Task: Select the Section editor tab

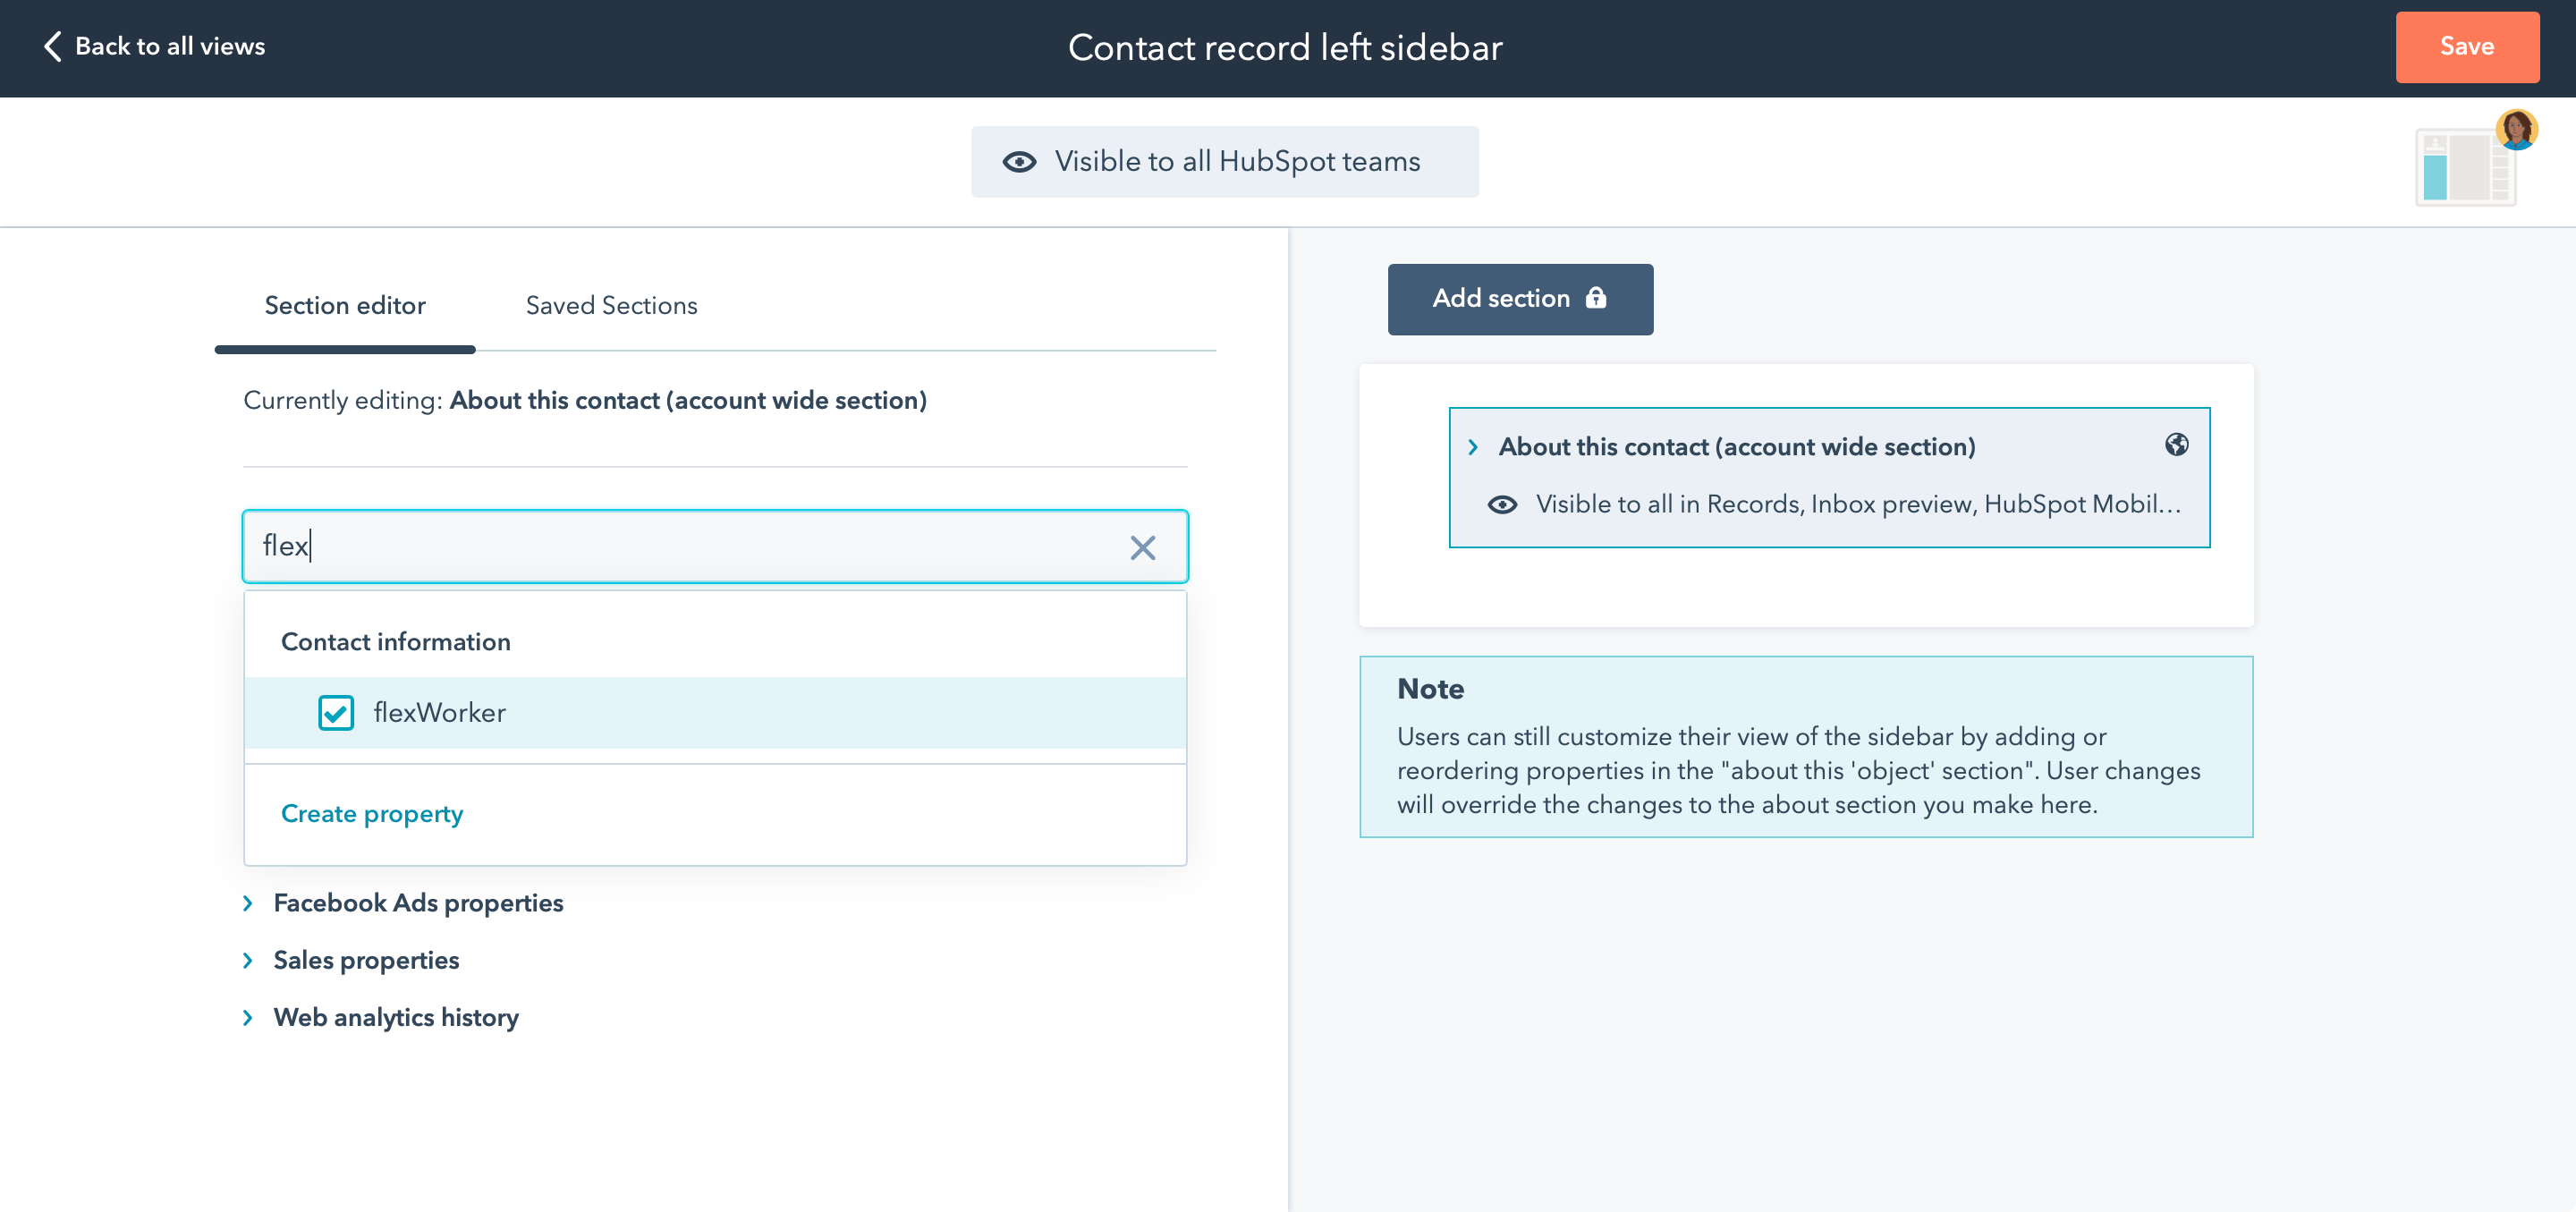Action: [345, 306]
